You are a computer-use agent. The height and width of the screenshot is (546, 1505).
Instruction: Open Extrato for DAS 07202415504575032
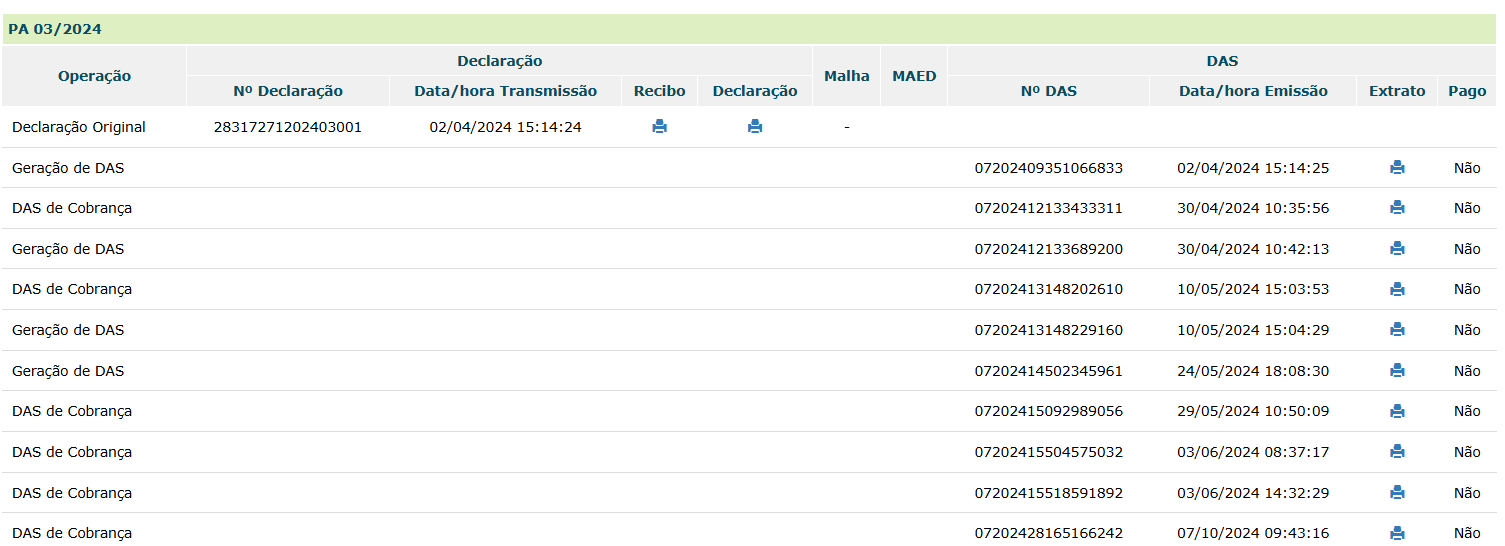click(x=1397, y=452)
